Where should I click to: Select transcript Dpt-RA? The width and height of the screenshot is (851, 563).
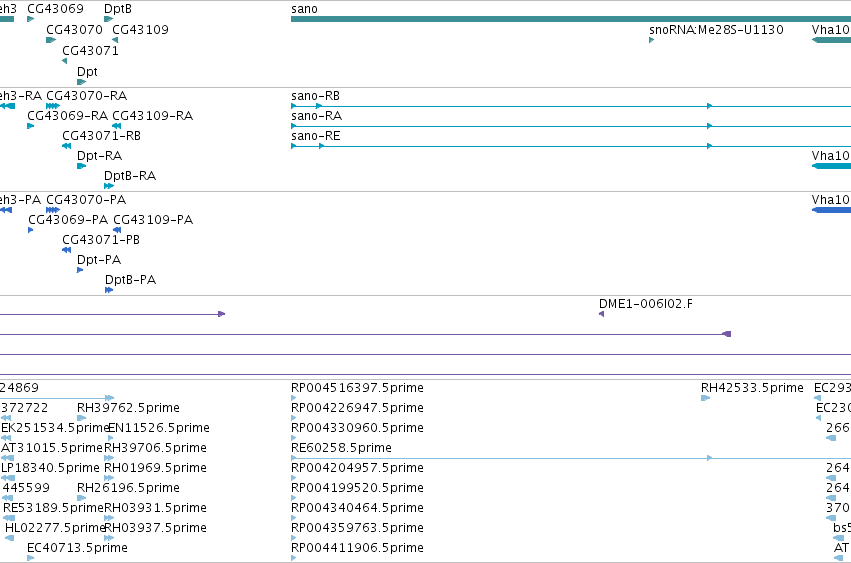pos(99,156)
